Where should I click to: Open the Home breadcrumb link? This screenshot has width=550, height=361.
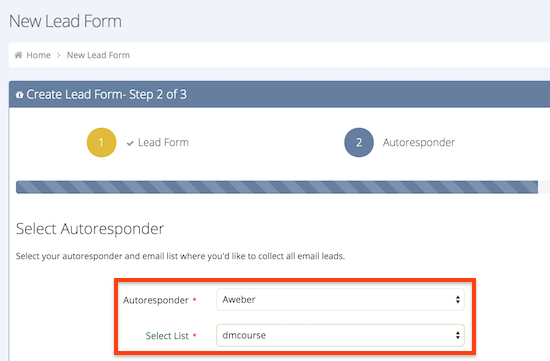(39, 55)
